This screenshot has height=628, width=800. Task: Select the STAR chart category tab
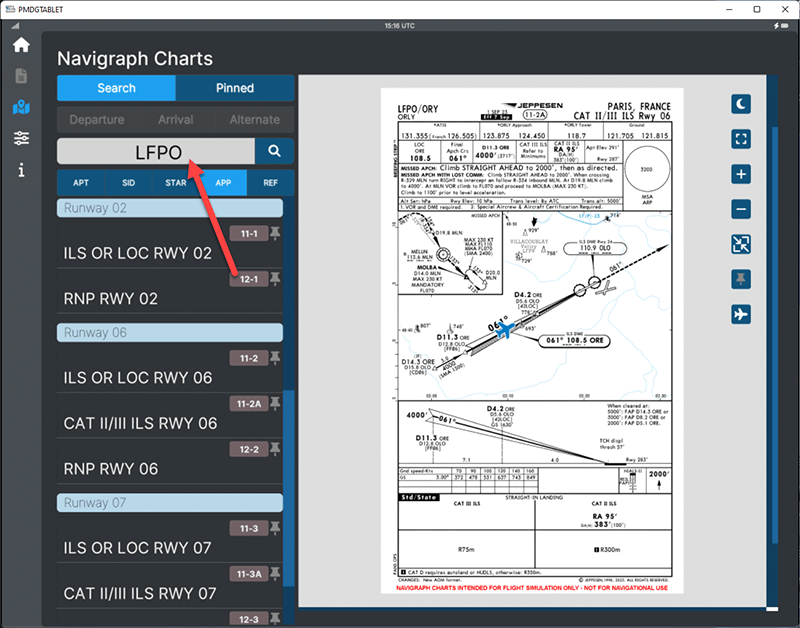tap(175, 183)
